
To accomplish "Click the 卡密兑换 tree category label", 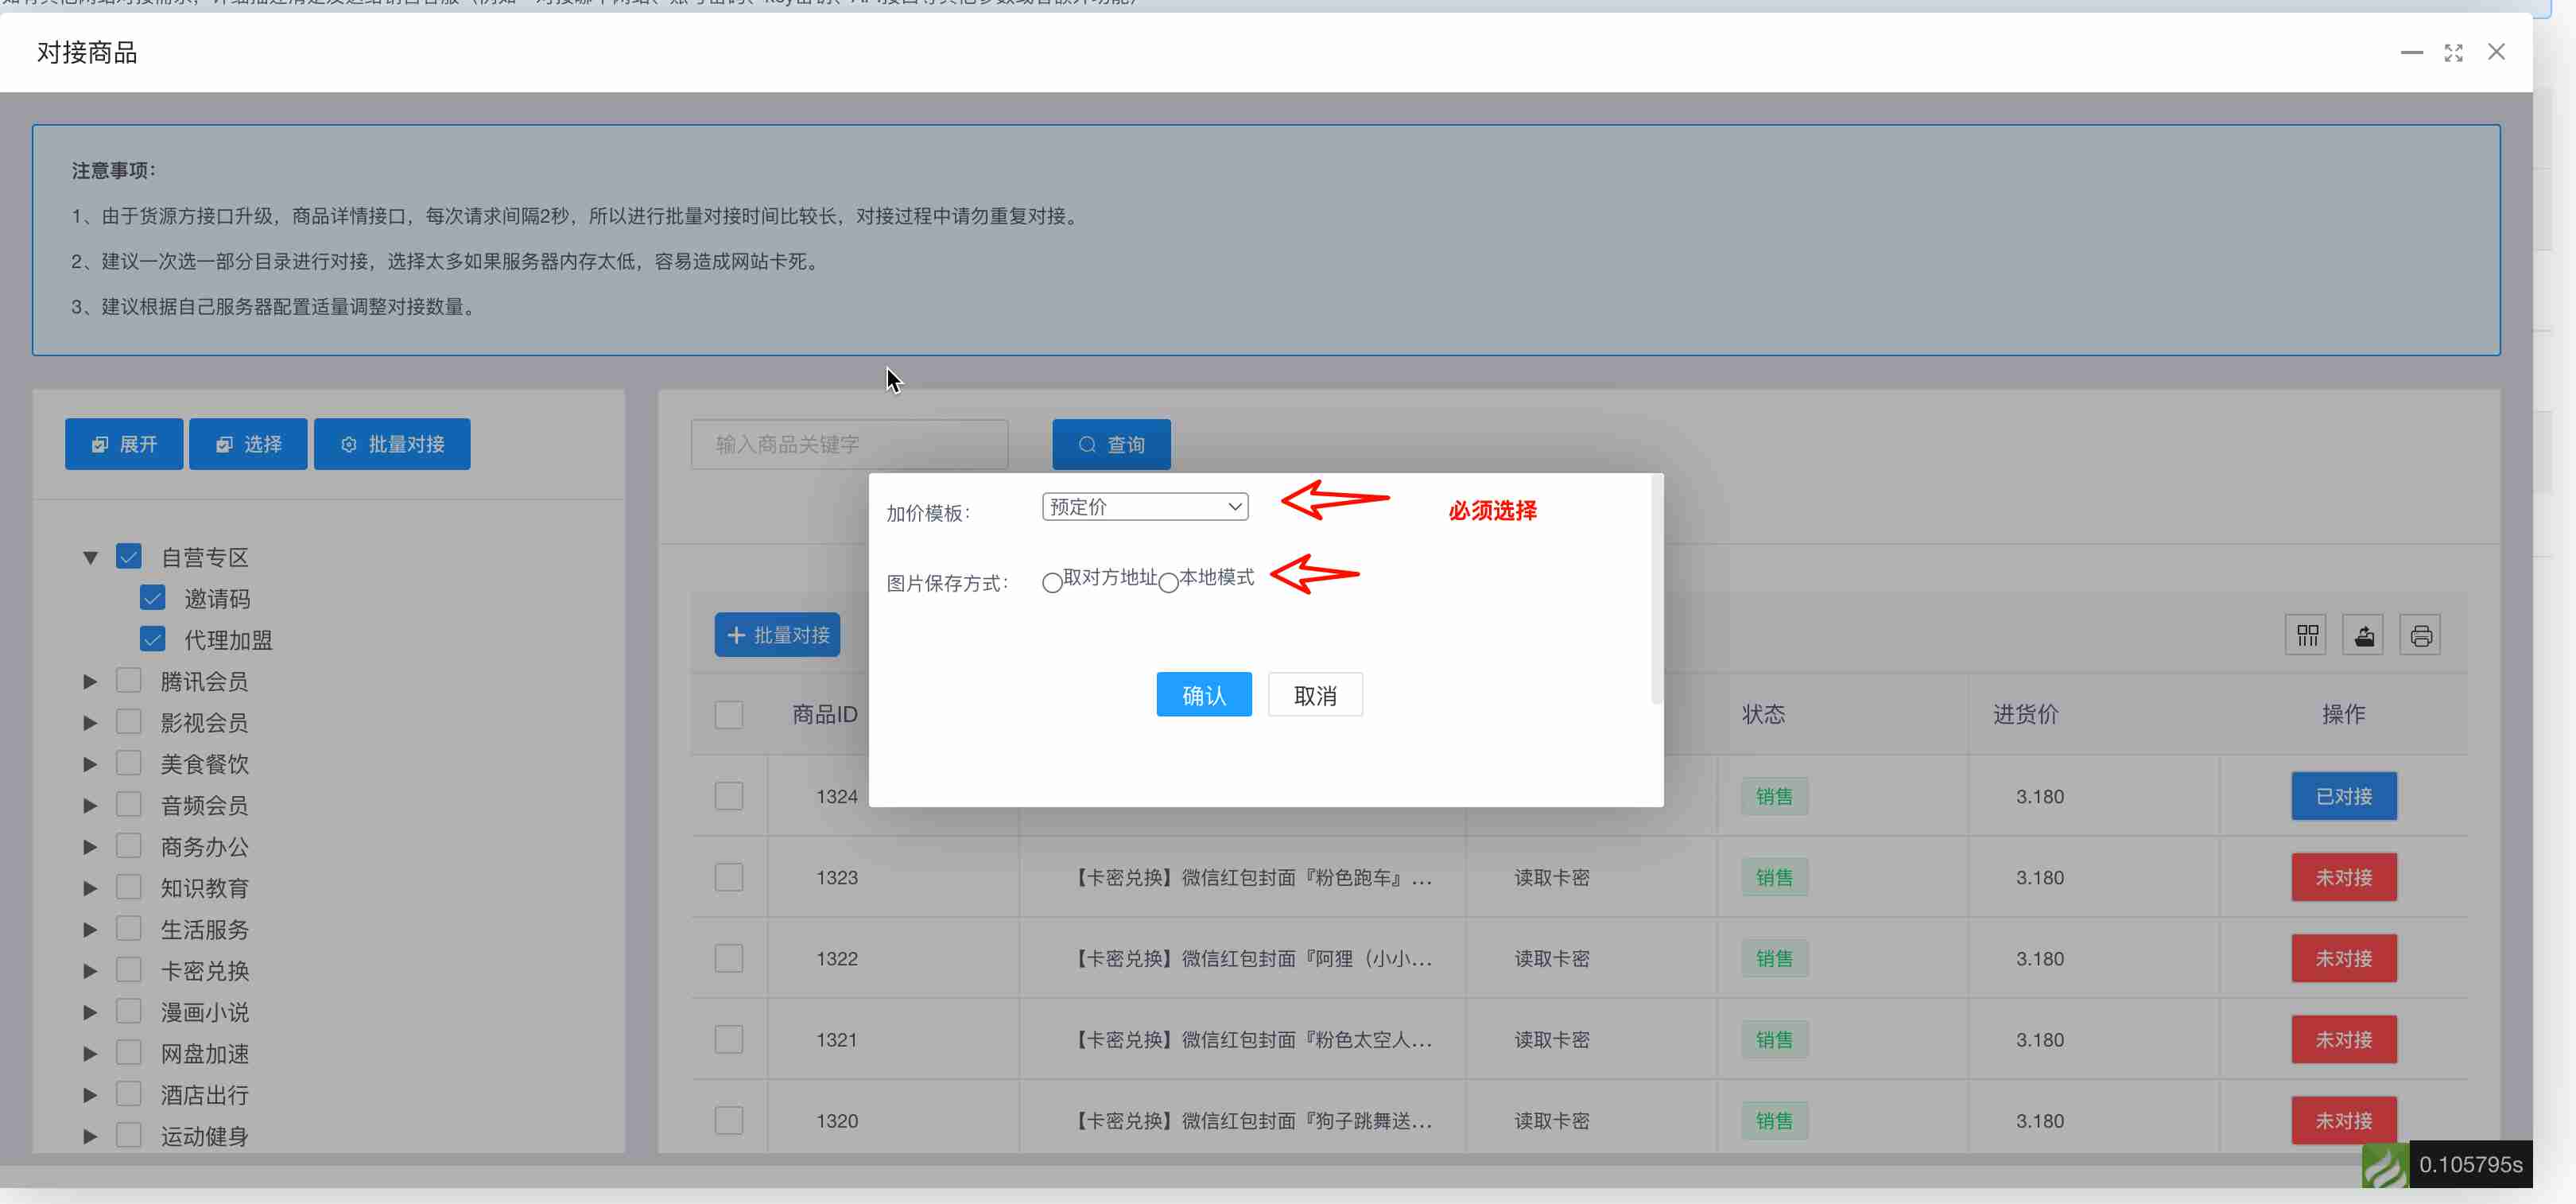I will 205,971.
